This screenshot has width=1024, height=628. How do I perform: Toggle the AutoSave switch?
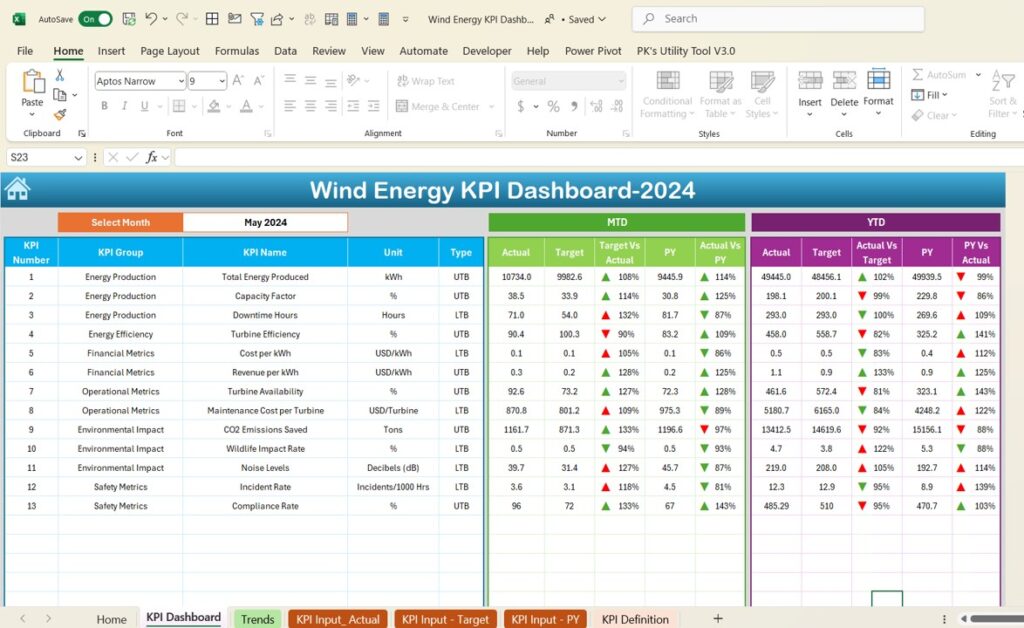point(95,19)
